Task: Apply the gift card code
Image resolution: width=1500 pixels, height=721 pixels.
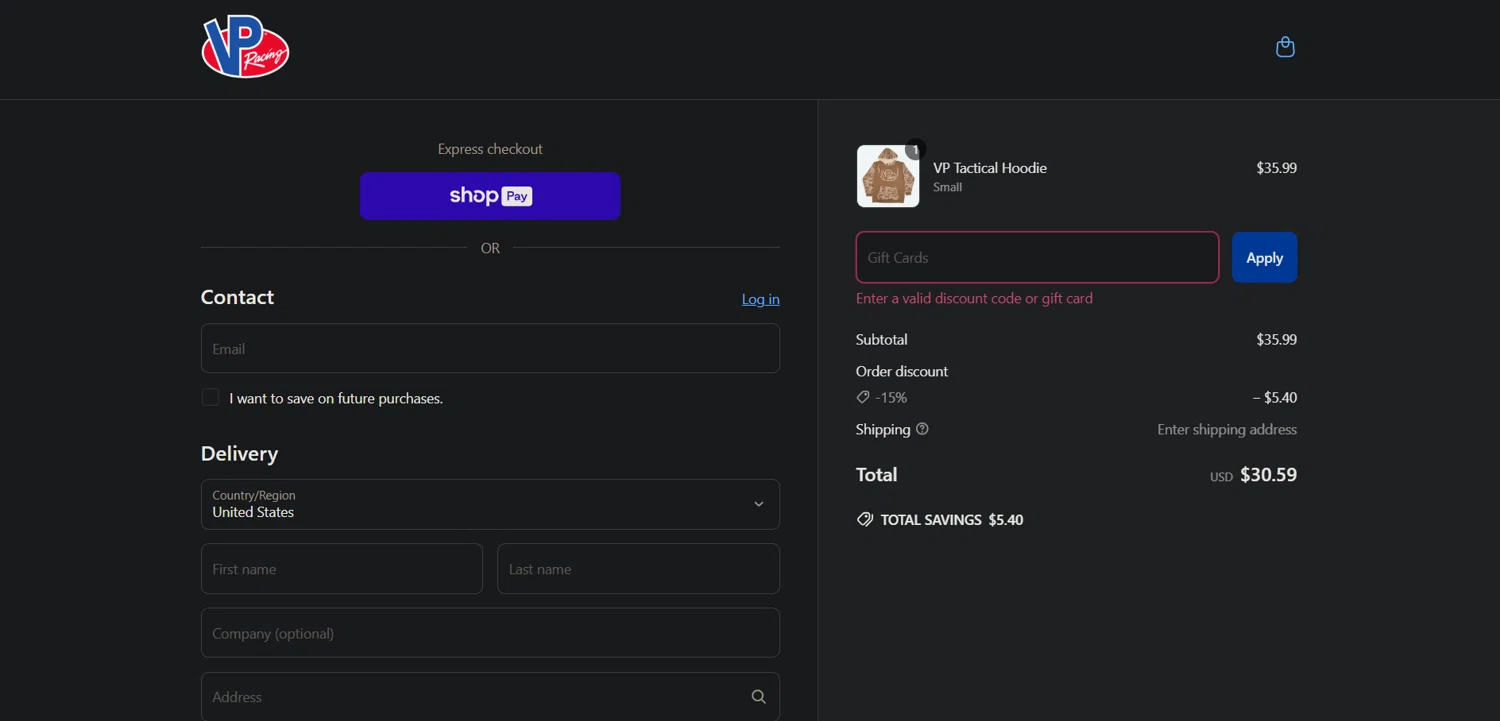Action: [x=1264, y=257]
